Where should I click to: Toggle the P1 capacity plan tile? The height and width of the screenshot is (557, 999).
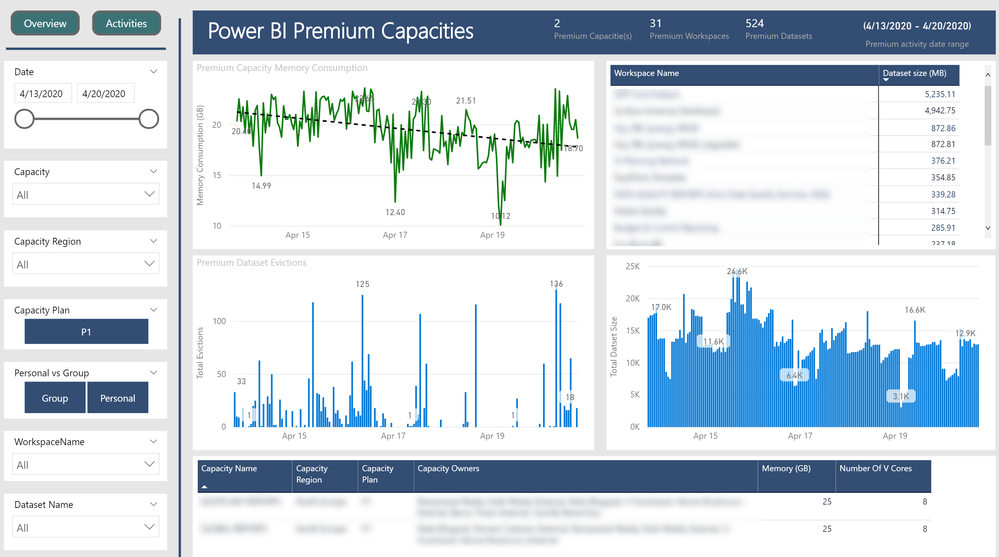[86, 331]
